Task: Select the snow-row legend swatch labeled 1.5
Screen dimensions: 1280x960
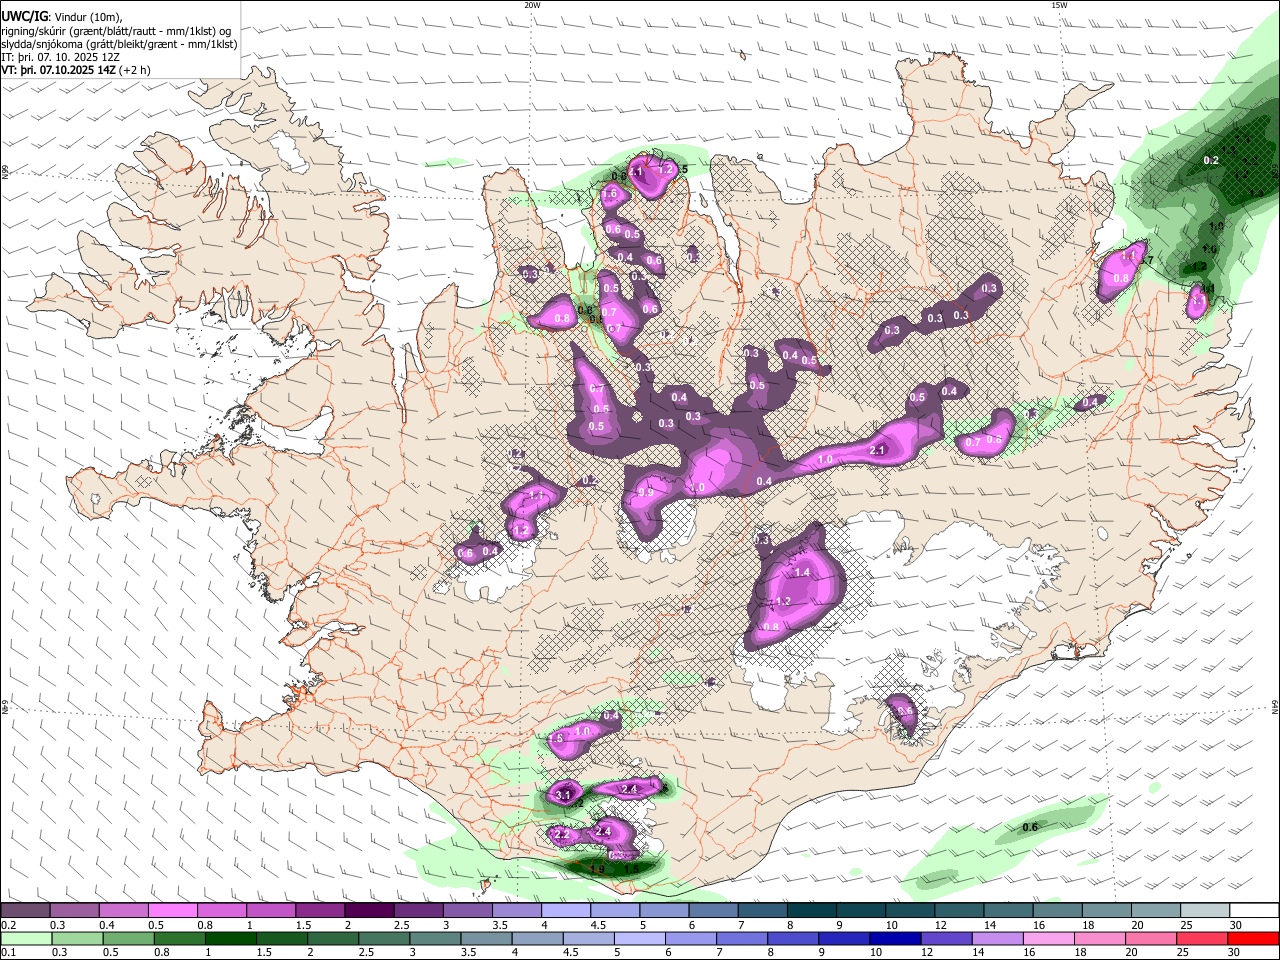Action: tap(319, 911)
